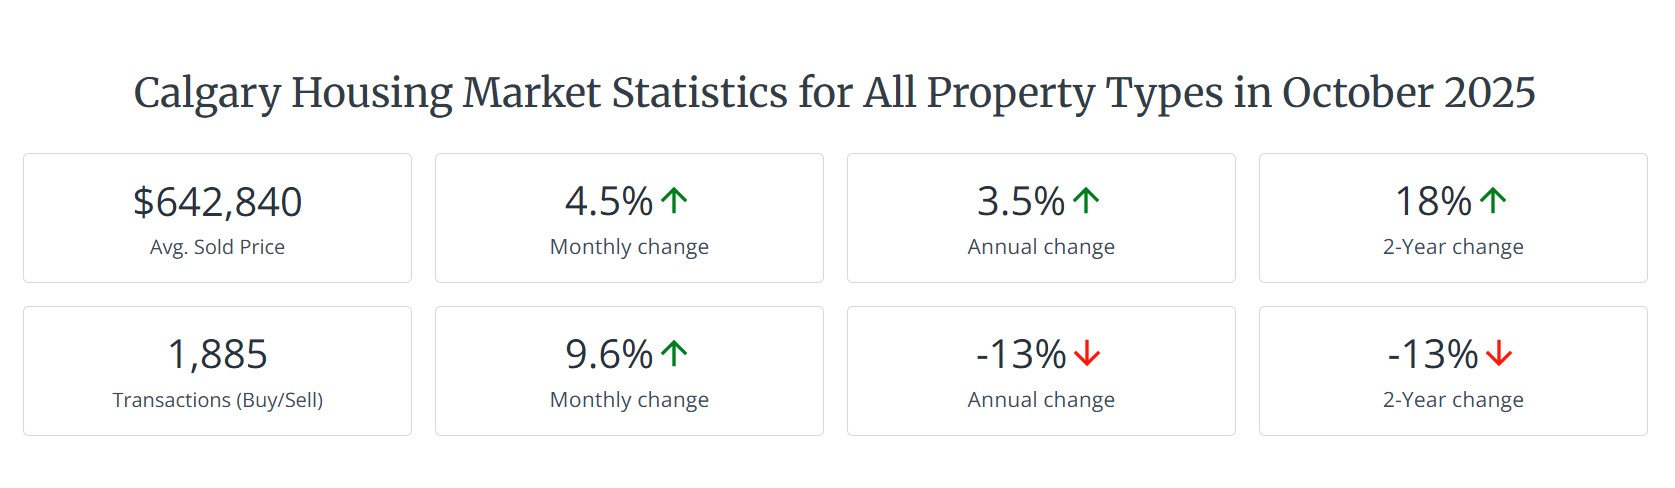Select the 1,885 transactions figure
Image resolution: width=1675 pixels, height=488 pixels.
[217, 355]
